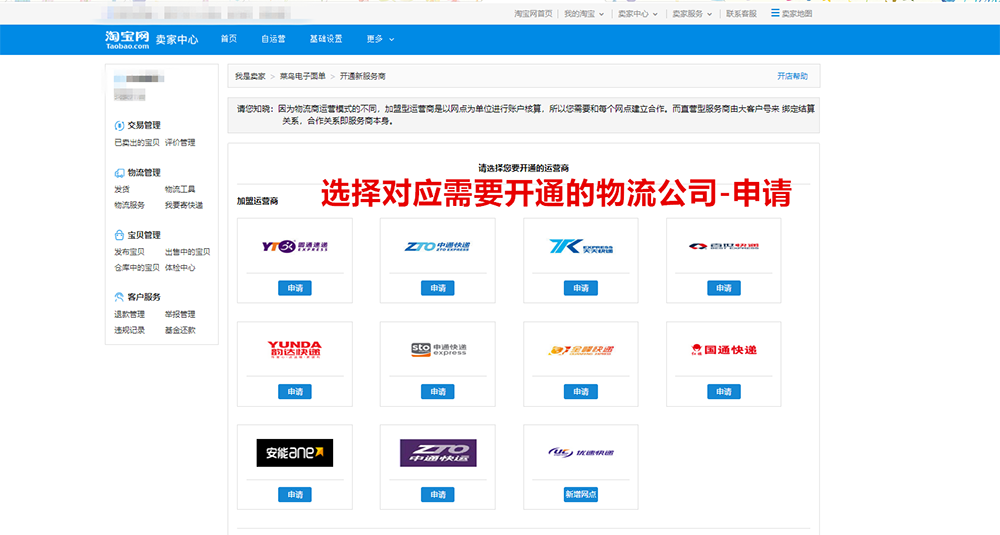Open 评价管理 sidebar link

pos(180,143)
